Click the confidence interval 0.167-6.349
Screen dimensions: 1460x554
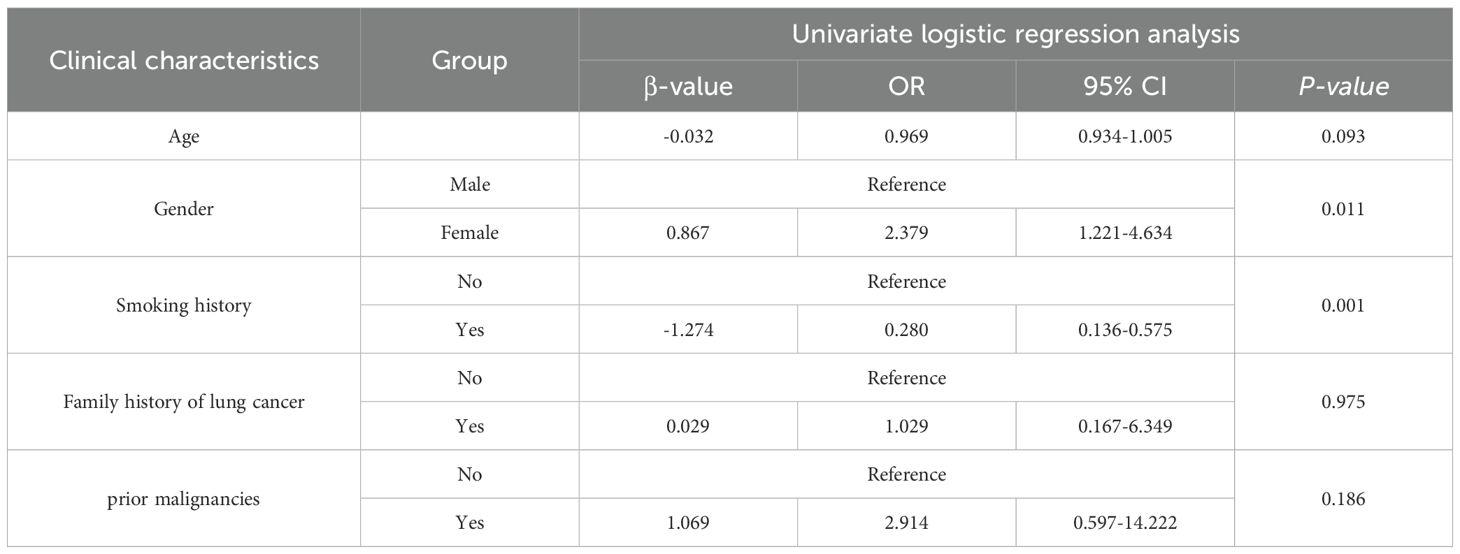1124,426
